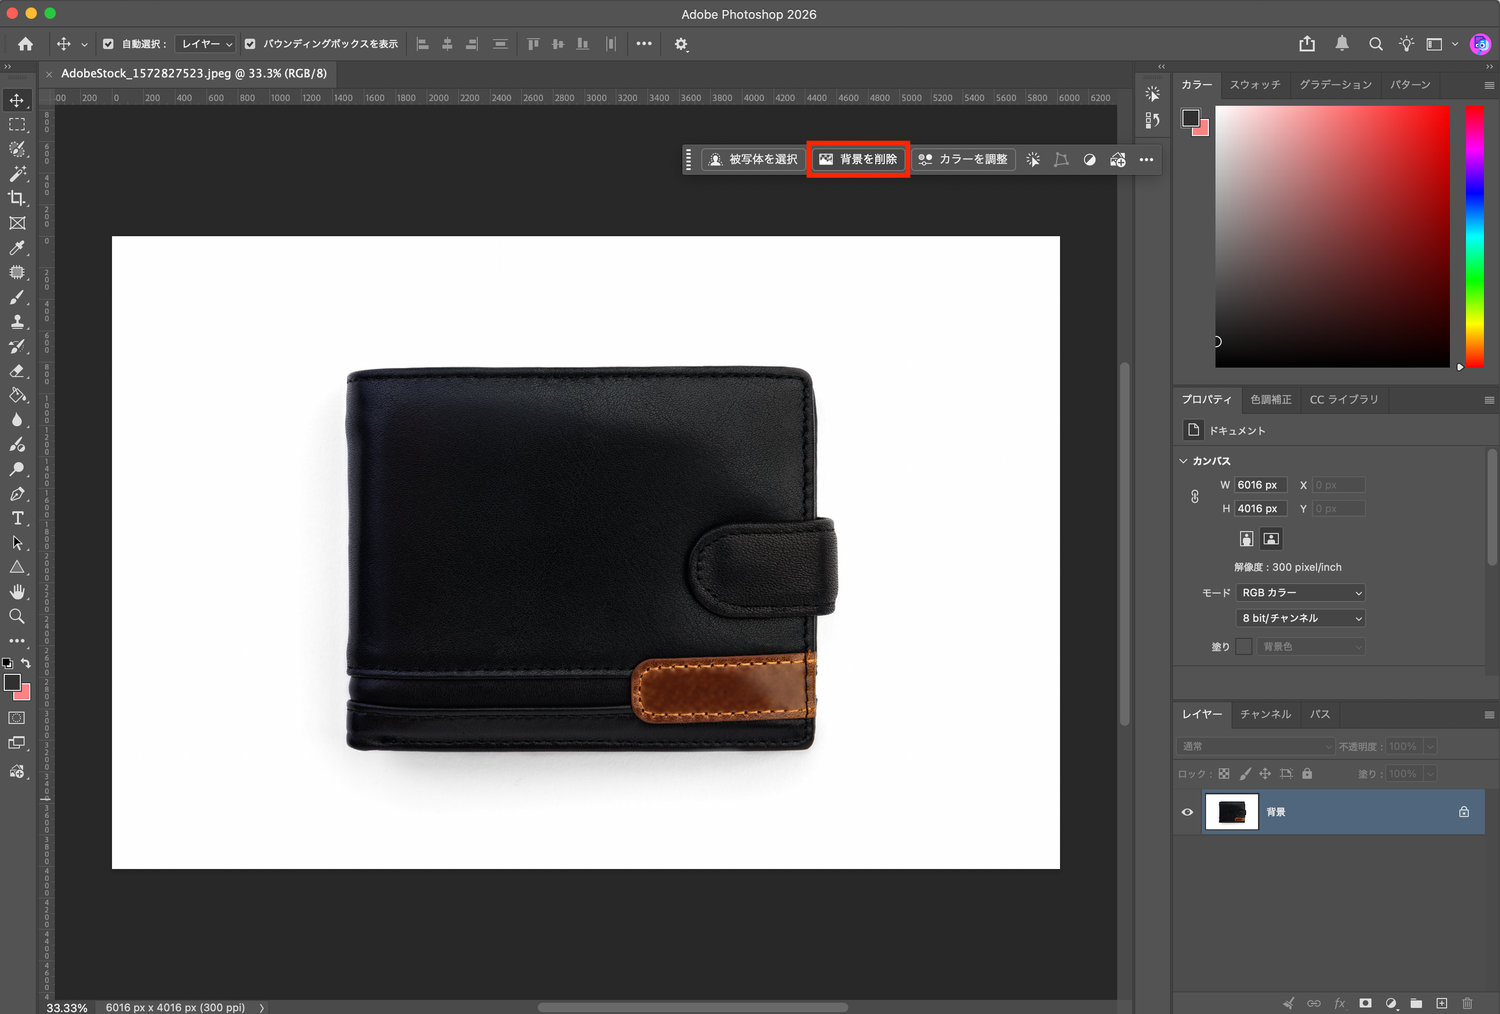Switch to the スウォッチ tab
Viewport: 1500px width, 1014px height.
point(1255,85)
